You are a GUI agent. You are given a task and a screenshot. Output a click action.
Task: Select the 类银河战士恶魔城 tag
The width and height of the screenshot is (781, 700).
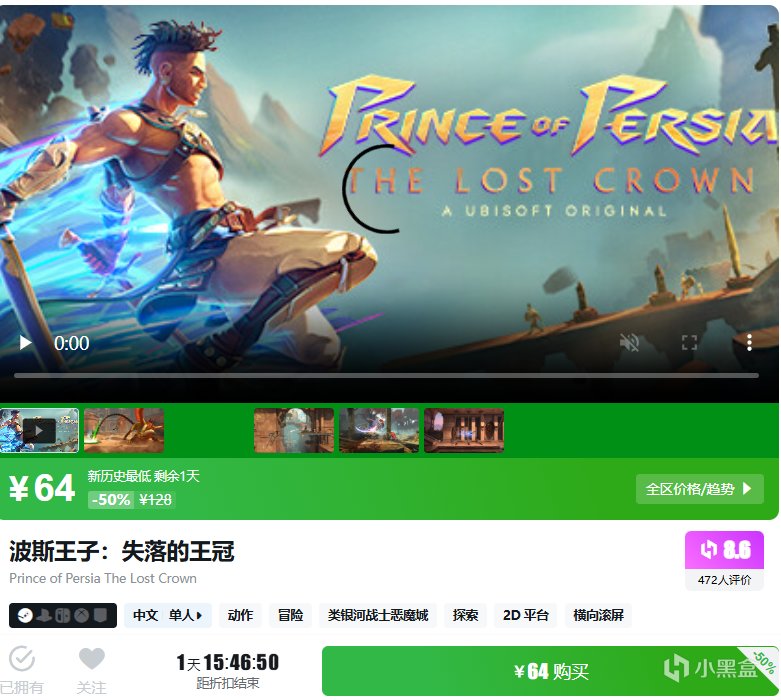click(378, 616)
